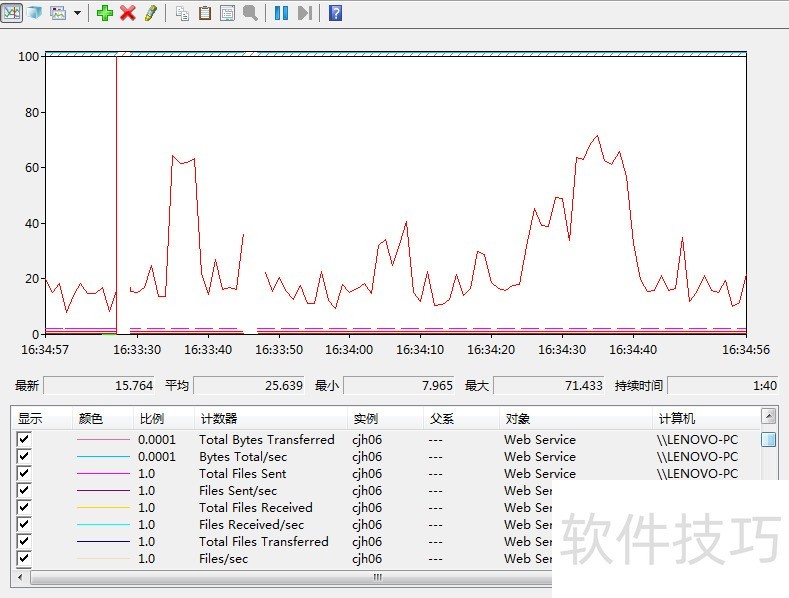Click the Total Bytes Transferred color line

point(103,439)
